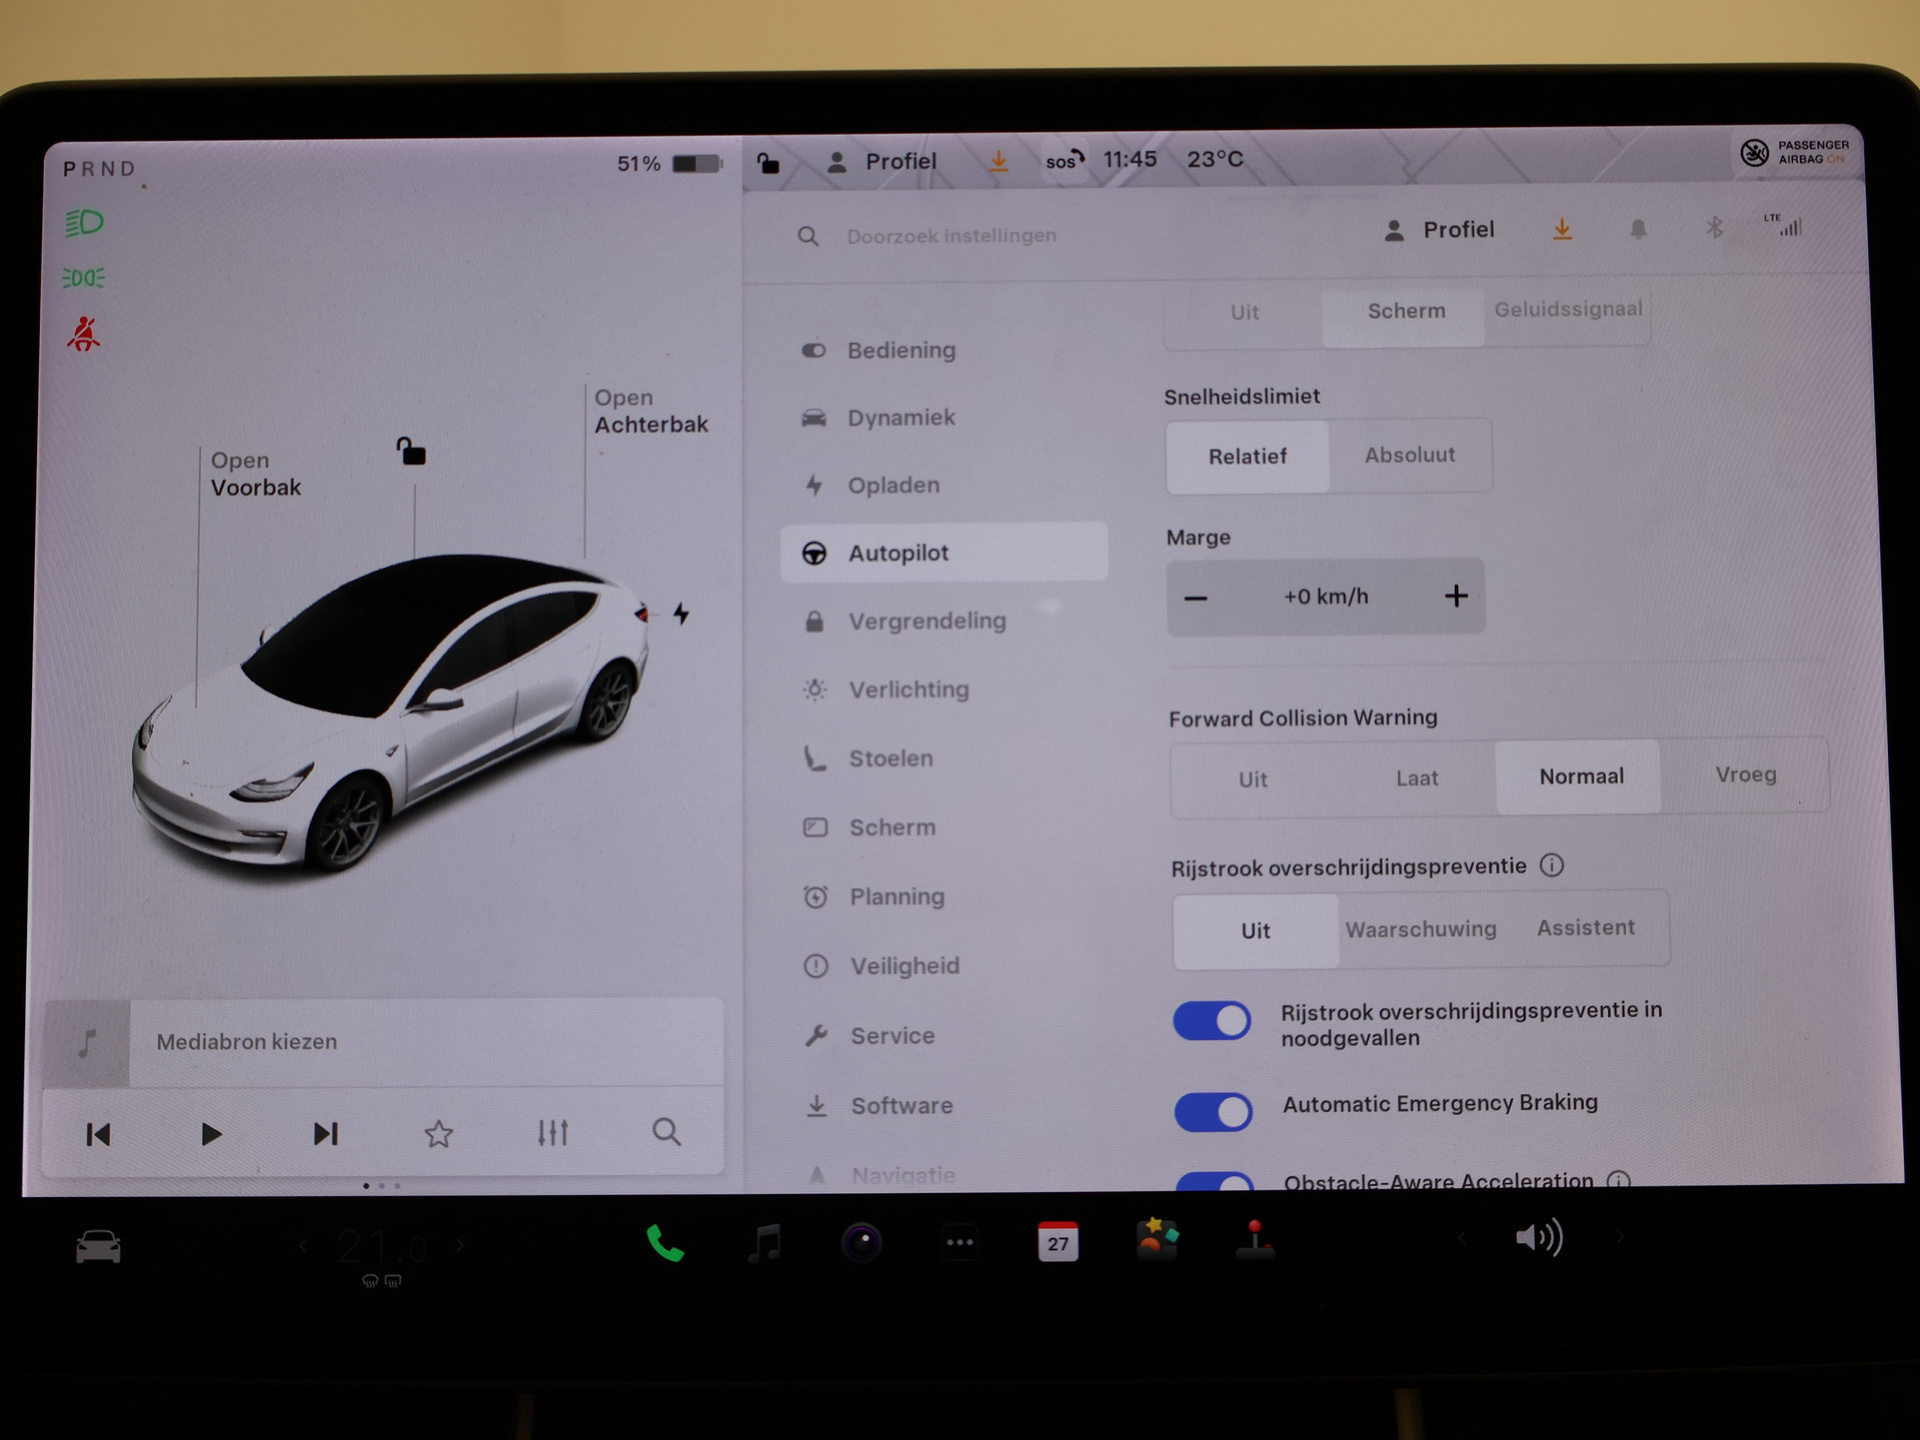This screenshot has width=1920, height=1440.
Task: Tap the SOS indicator in the status bar
Action: [x=1065, y=160]
